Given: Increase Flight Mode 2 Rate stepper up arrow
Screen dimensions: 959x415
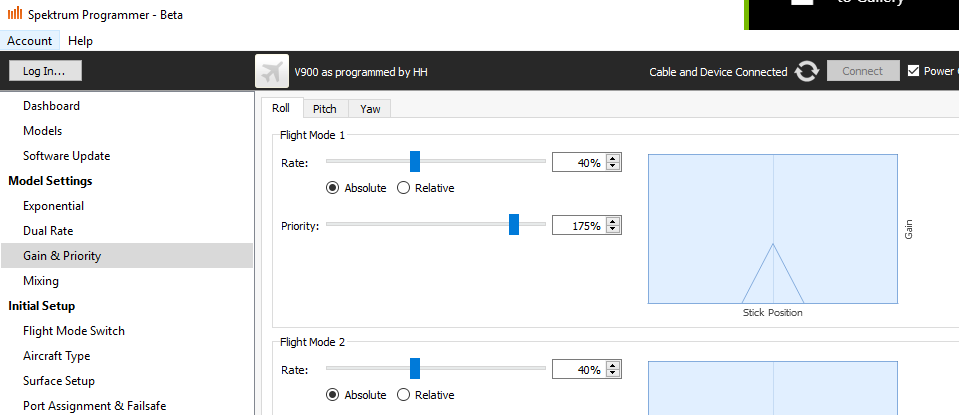Looking at the screenshot, I should (x=613, y=365).
